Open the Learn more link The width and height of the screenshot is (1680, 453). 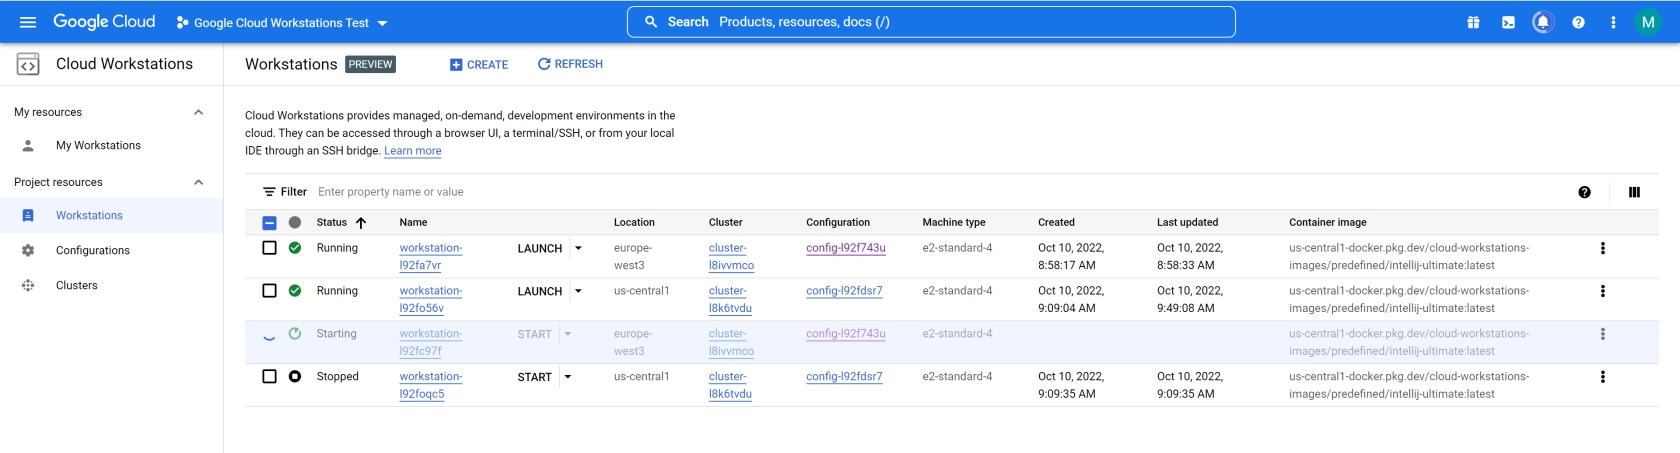(x=412, y=151)
